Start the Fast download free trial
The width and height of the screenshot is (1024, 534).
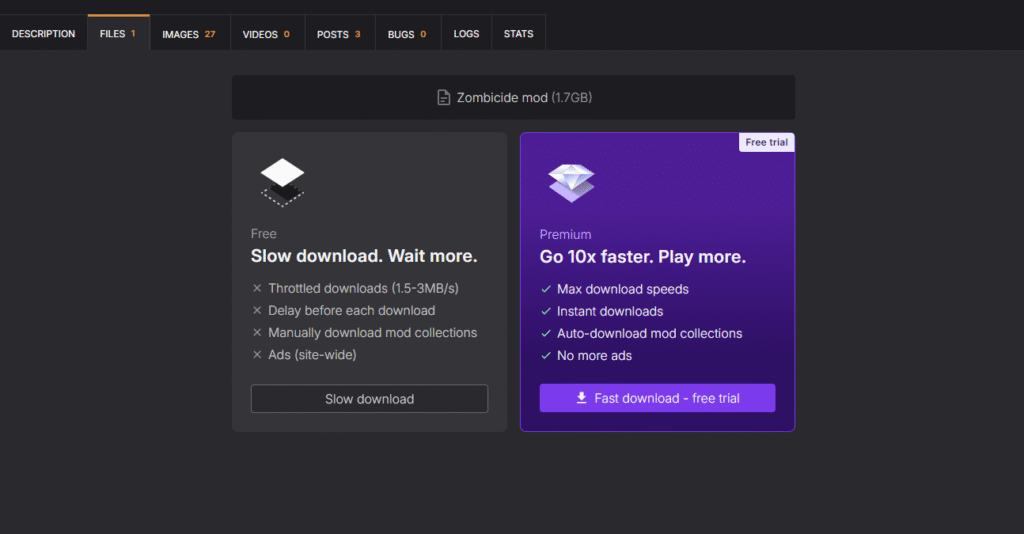[657, 398]
